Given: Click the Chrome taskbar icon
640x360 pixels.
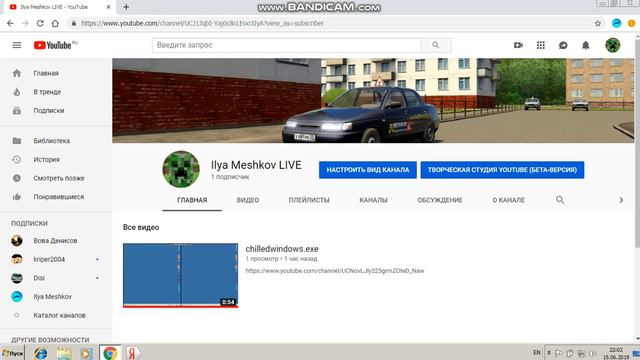Looking at the screenshot, I should point(110,353).
